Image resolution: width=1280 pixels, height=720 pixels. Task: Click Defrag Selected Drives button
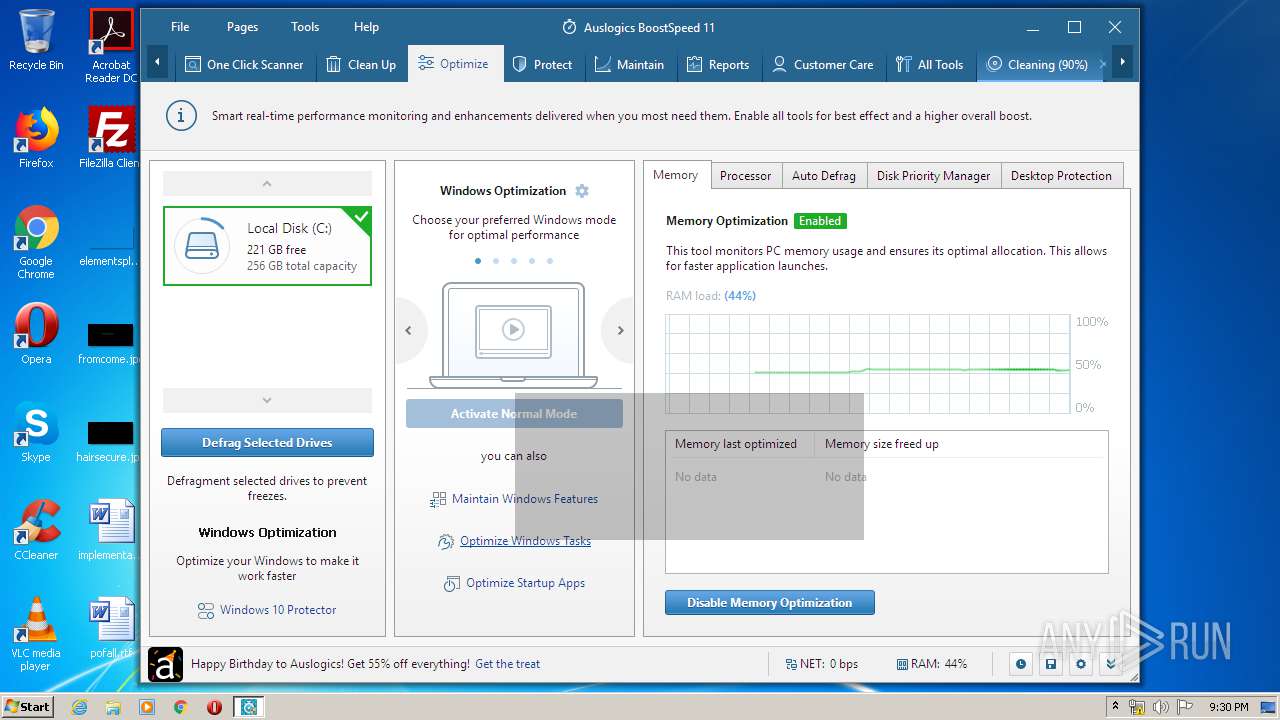point(267,442)
